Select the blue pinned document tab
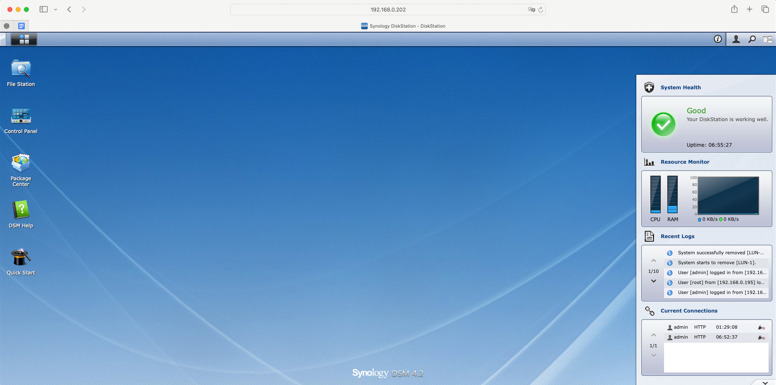The width and height of the screenshot is (776, 385). click(21, 26)
